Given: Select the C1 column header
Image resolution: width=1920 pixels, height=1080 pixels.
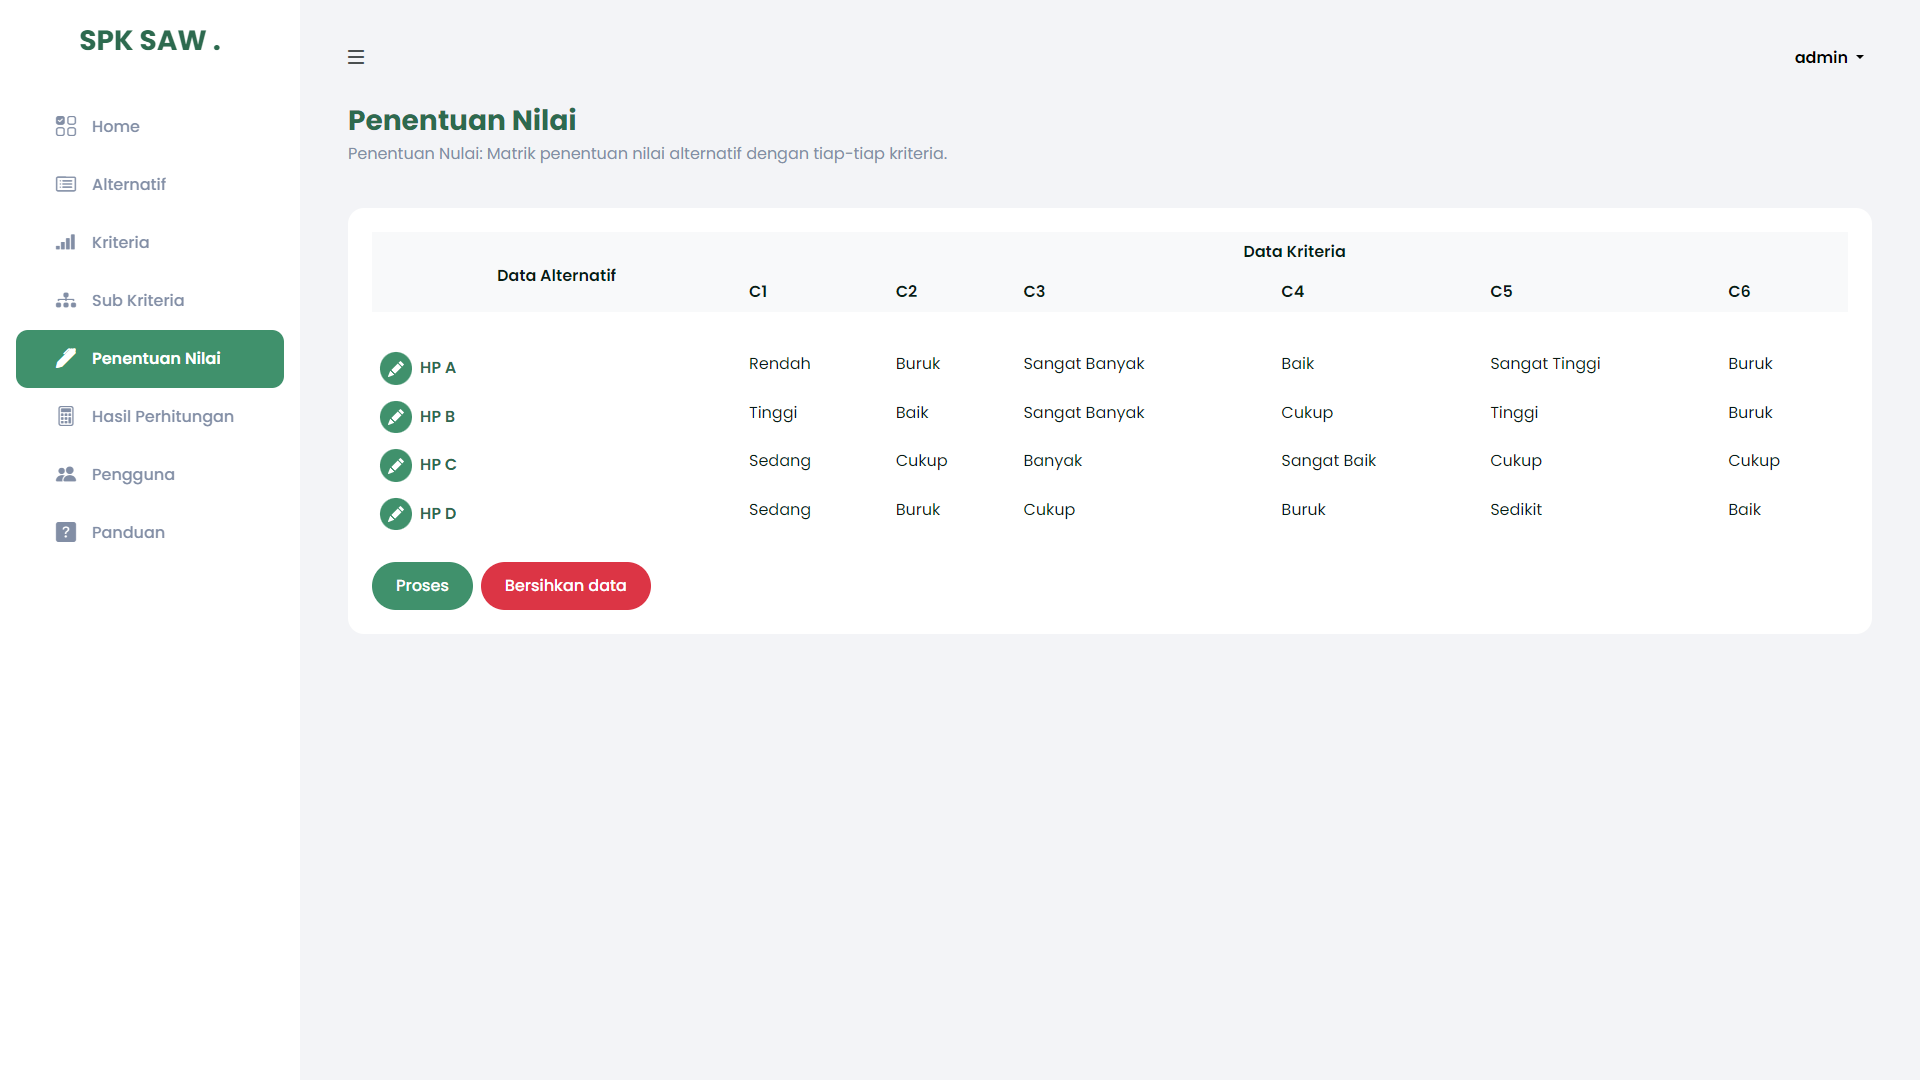Looking at the screenshot, I should 758,291.
